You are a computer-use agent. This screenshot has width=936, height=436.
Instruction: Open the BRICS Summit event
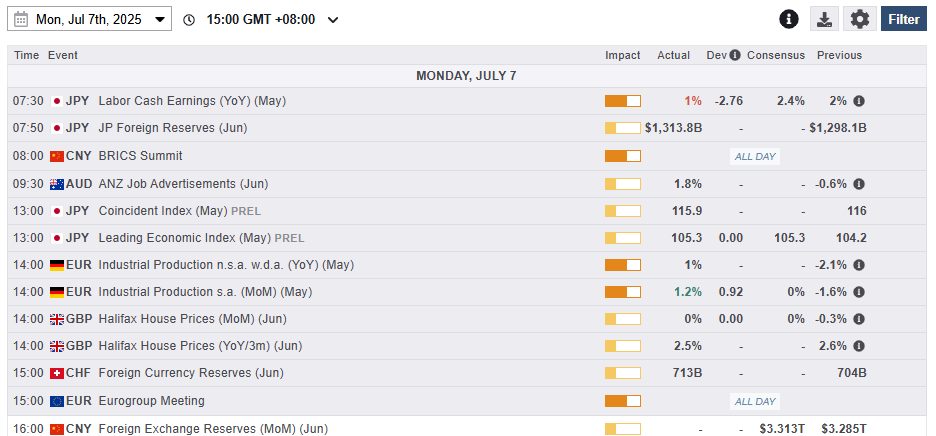pyautogui.click(x=140, y=156)
